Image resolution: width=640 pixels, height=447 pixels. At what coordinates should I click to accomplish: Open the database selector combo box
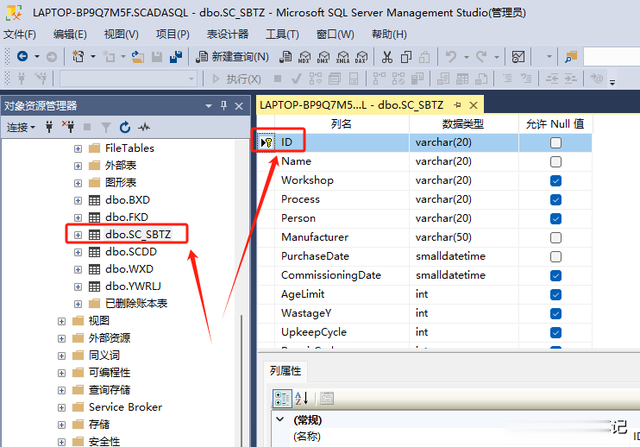coord(128,79)
